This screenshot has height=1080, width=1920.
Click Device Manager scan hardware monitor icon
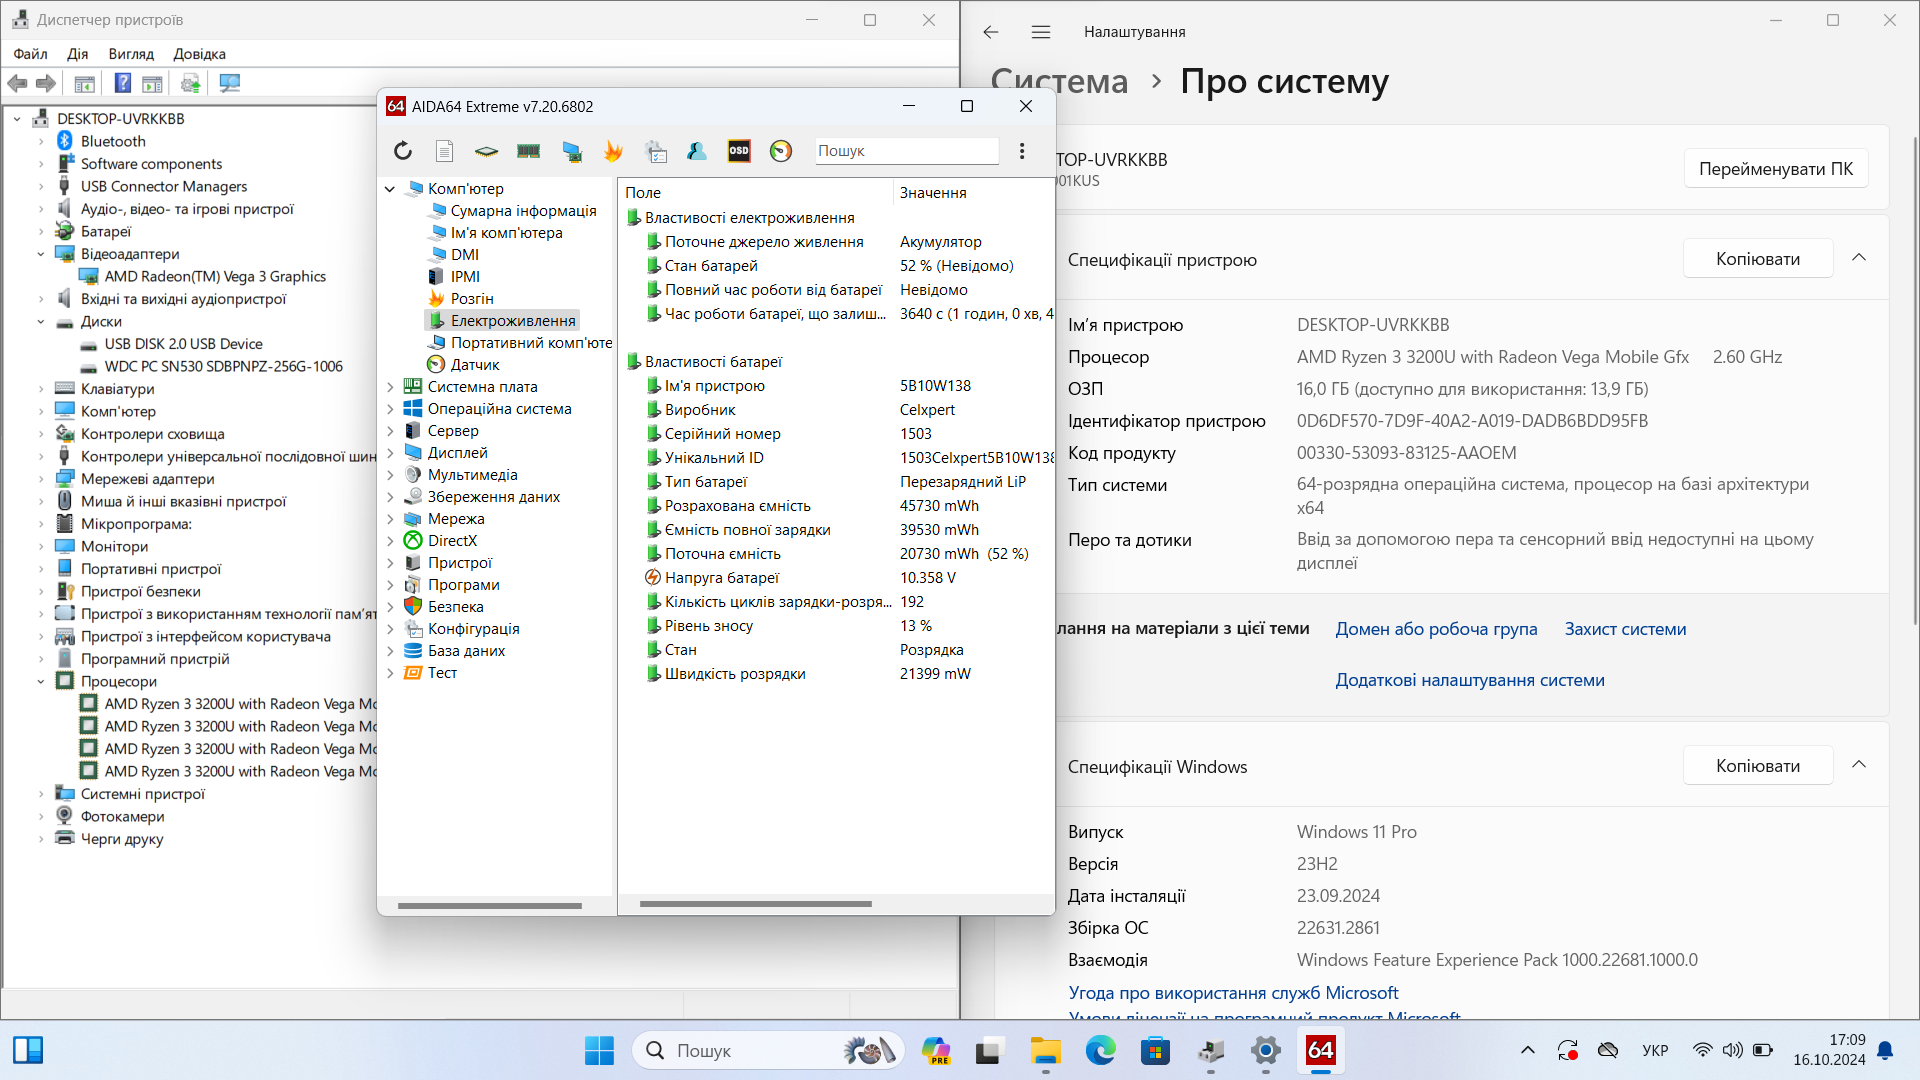pos(230,84)
